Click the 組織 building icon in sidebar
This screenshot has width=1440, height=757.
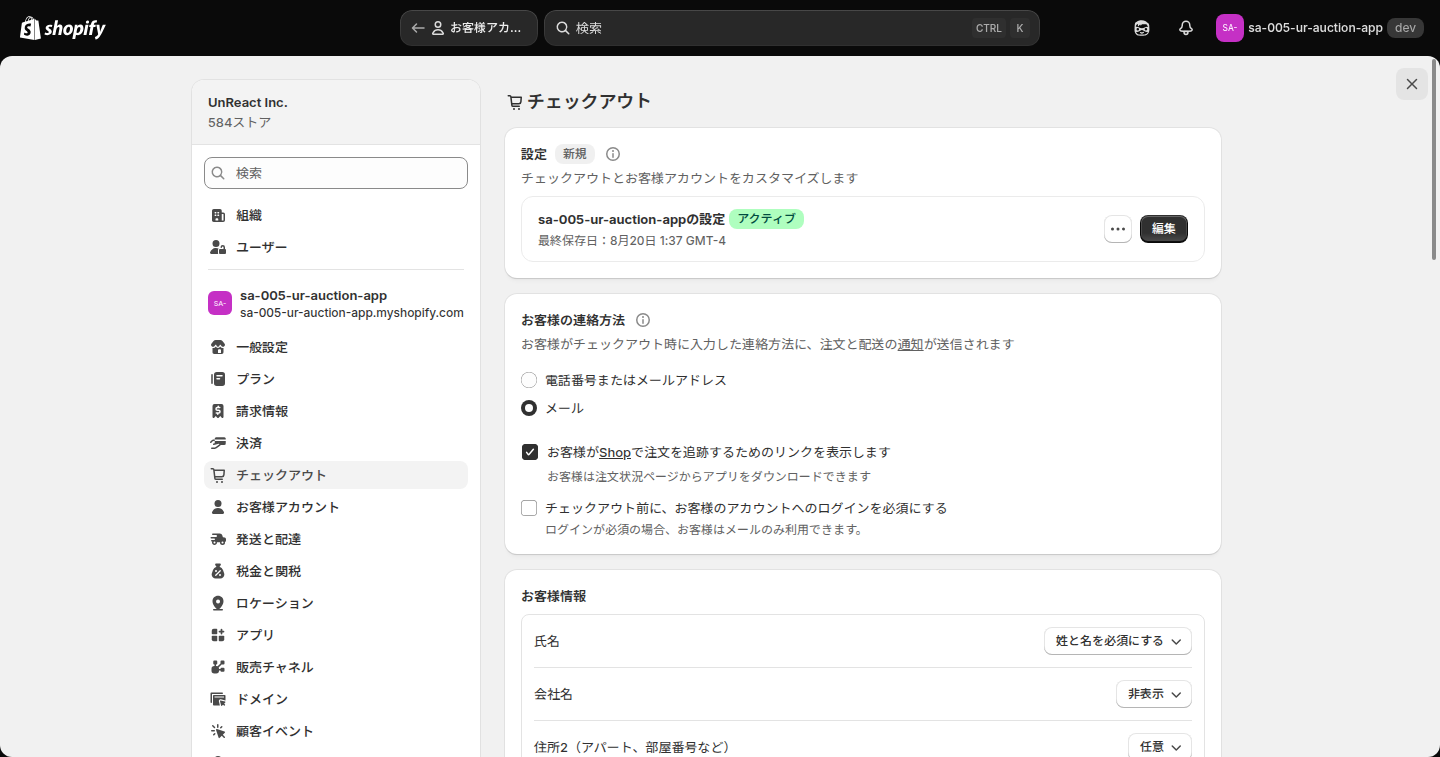218,215
